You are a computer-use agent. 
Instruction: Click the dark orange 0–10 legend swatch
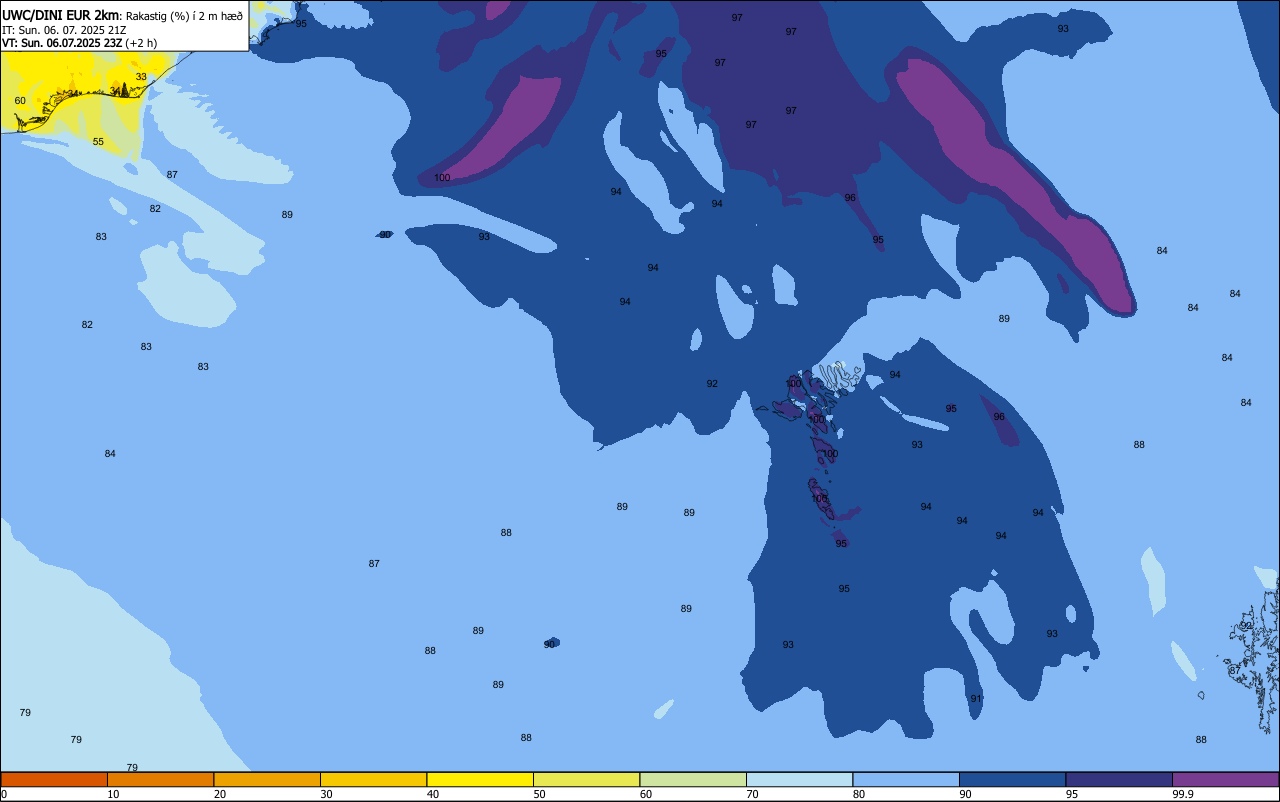click(54, 779)
